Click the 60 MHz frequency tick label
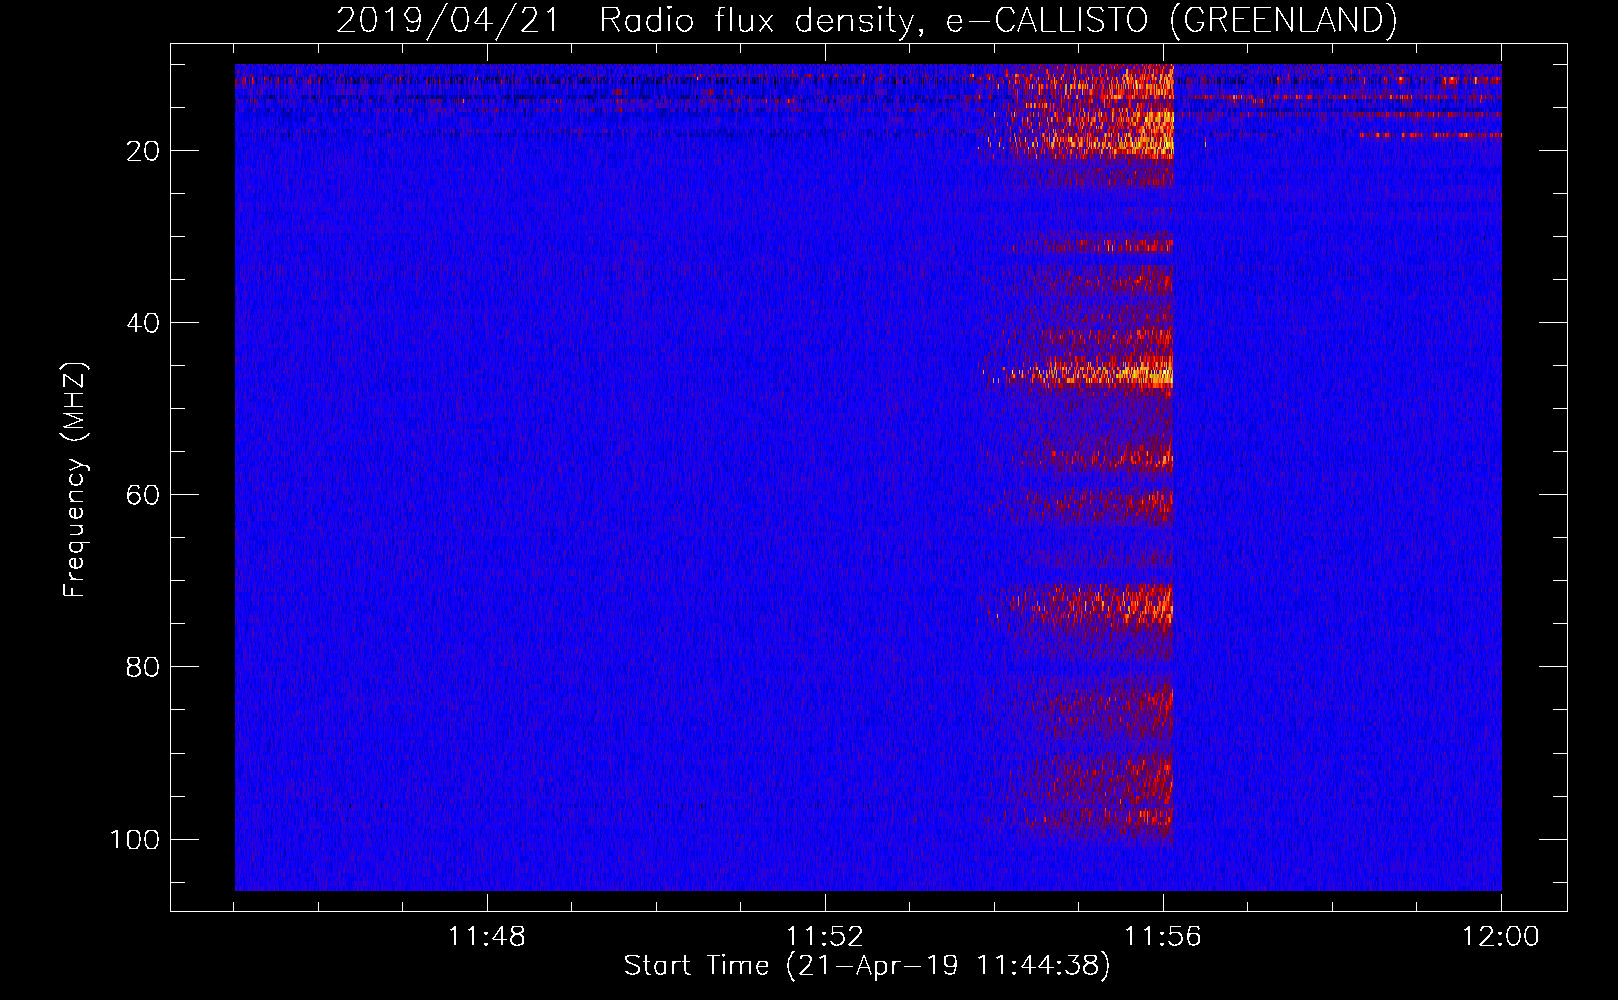1618x1000 pixels. pos(143,495)
